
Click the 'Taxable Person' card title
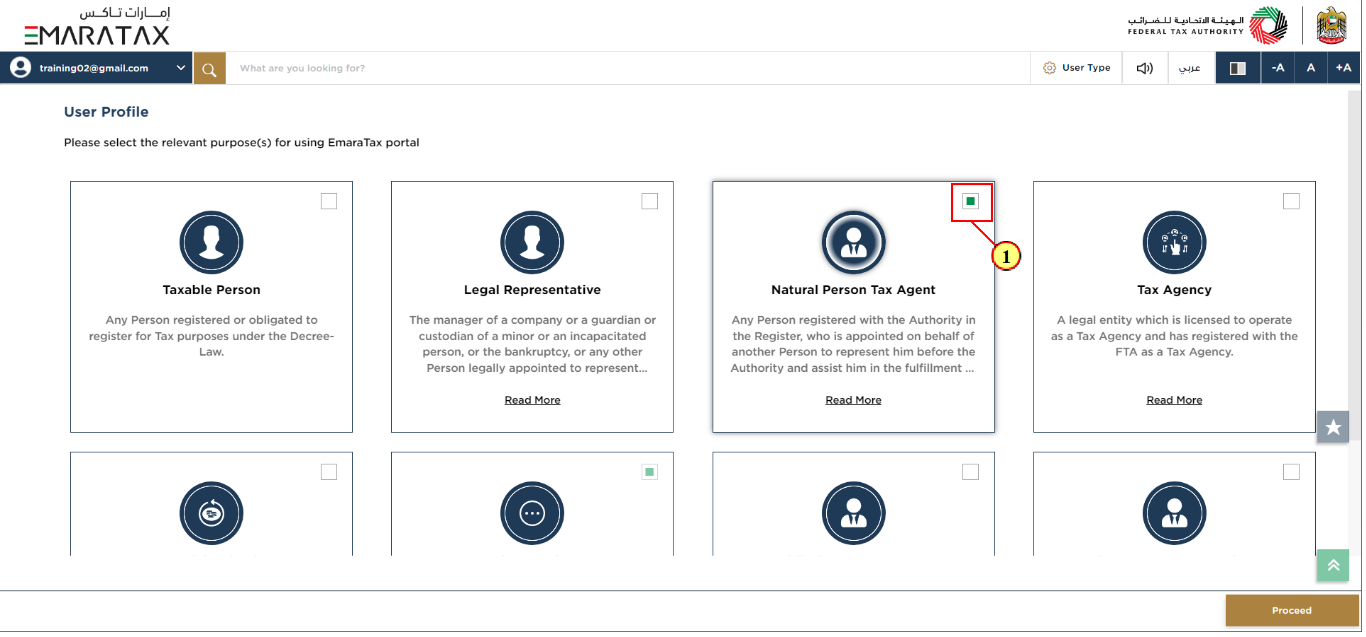tap(211, 290)
